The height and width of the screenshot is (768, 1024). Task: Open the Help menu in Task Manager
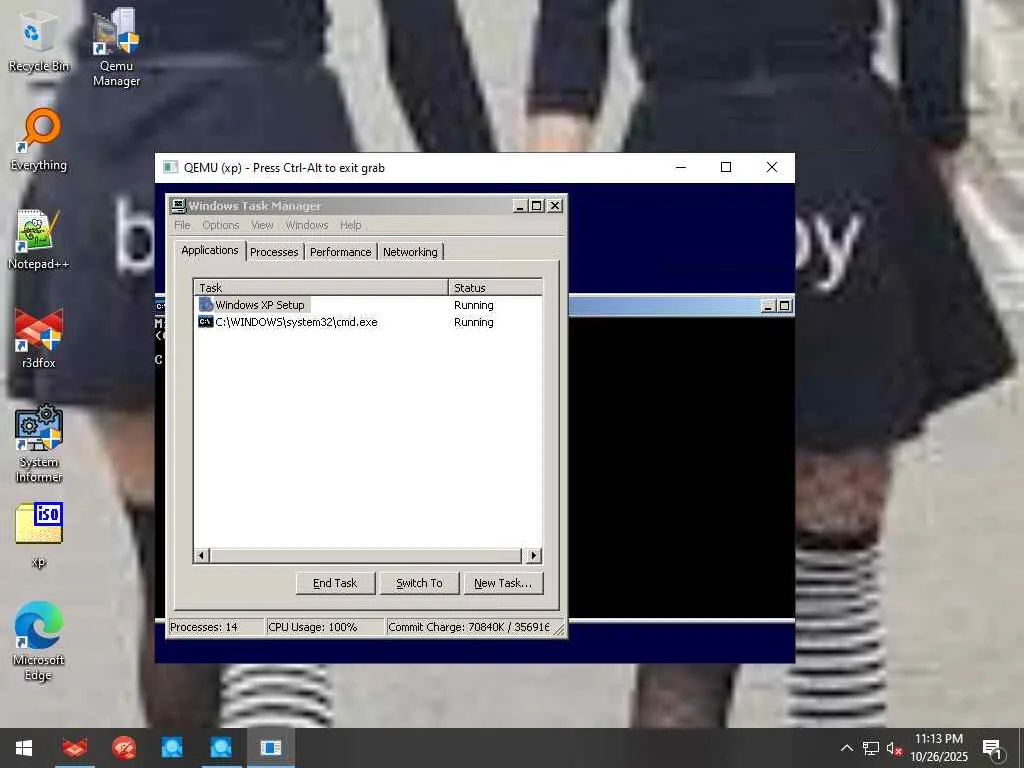click(351, 225)
